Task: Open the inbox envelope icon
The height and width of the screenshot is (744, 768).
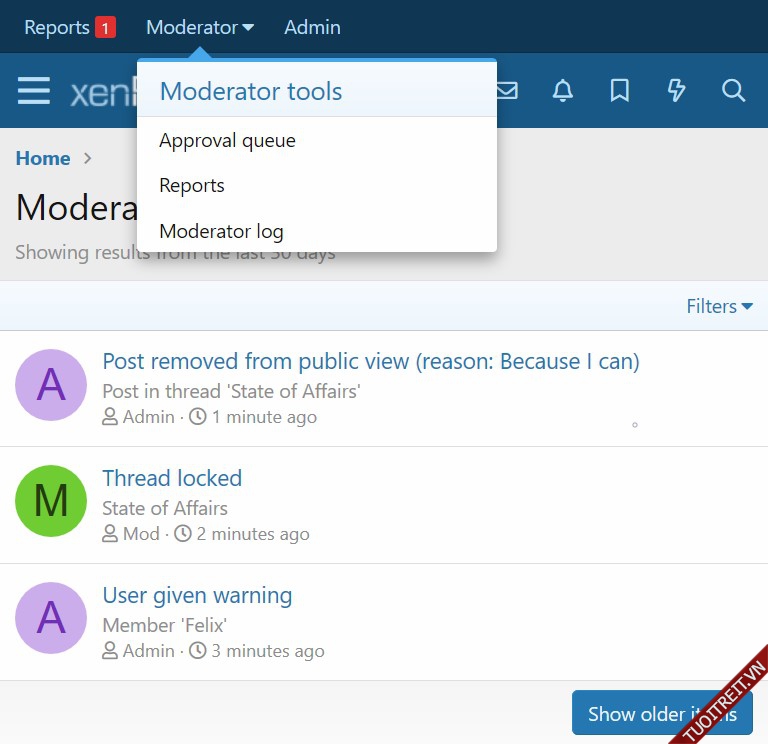Action: (x=507, y=91)
